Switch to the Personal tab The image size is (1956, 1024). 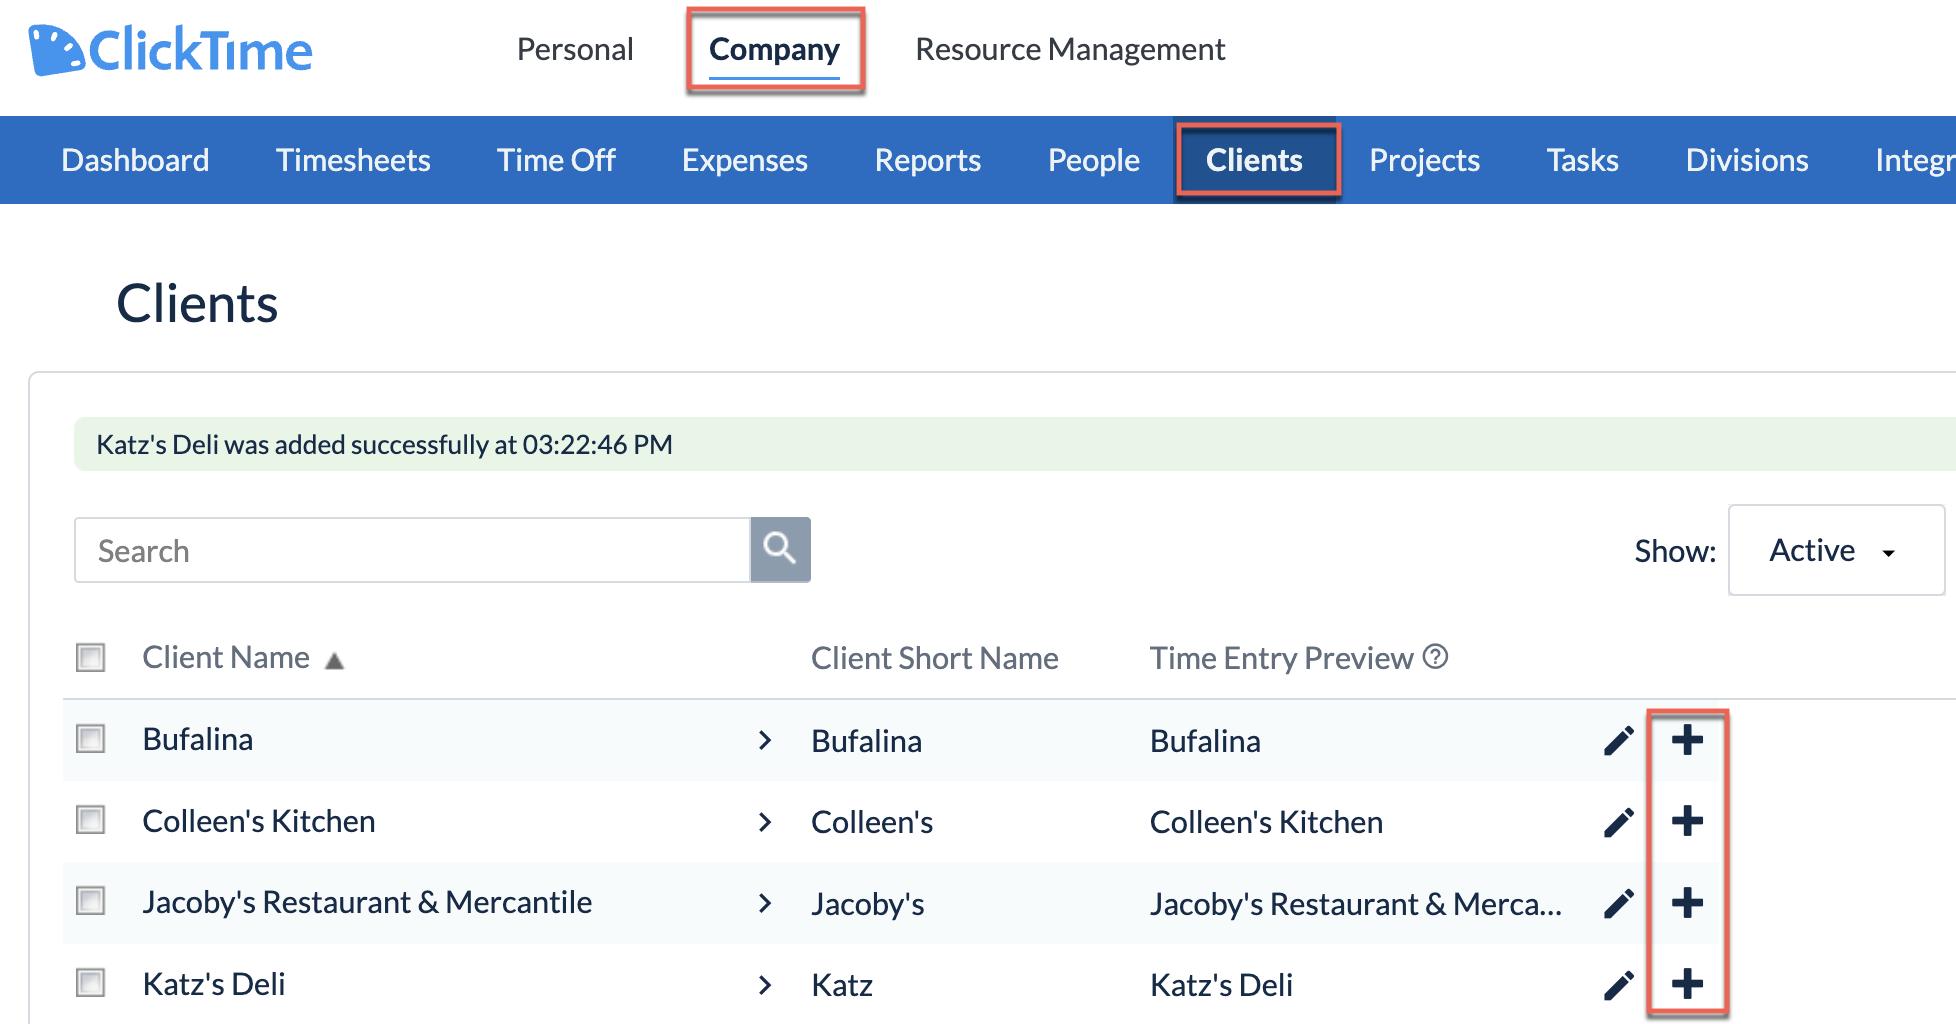[575, 49]
